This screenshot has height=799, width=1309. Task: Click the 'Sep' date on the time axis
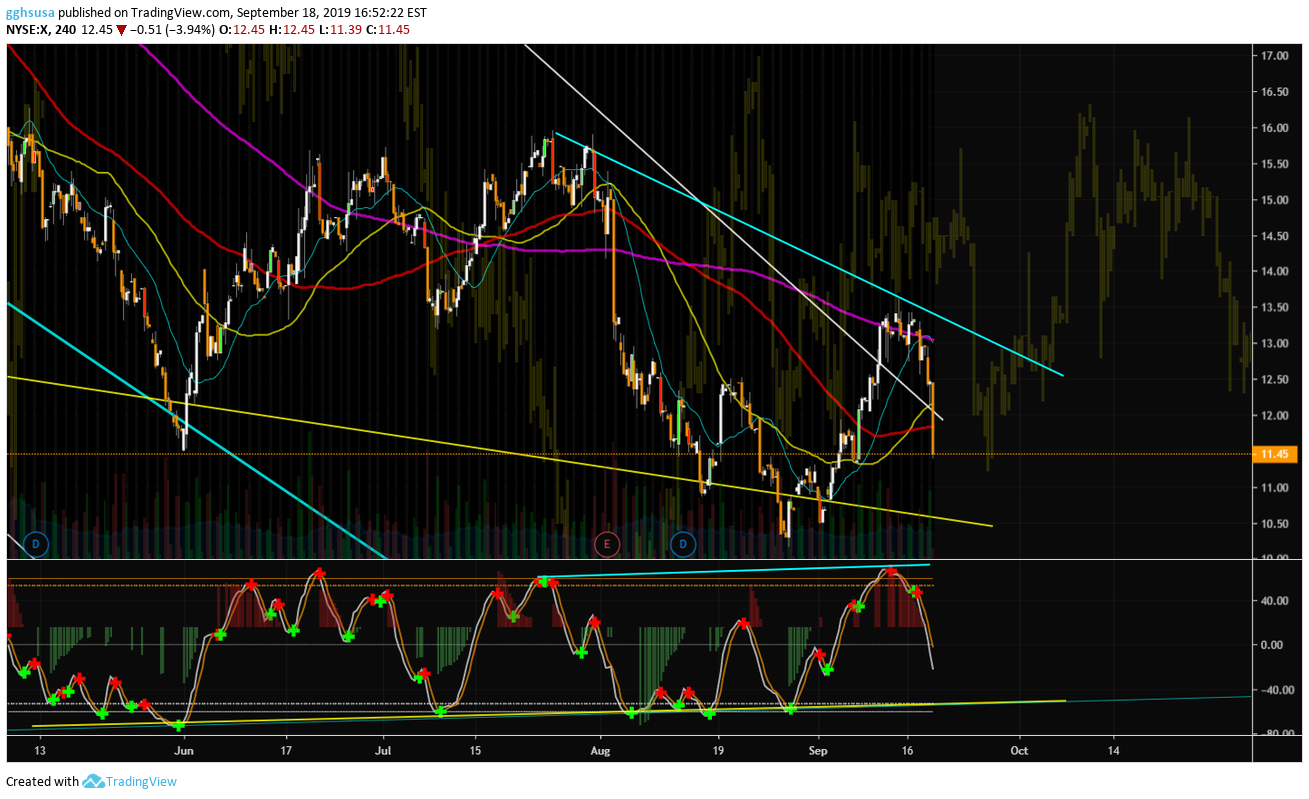(819, 749)
